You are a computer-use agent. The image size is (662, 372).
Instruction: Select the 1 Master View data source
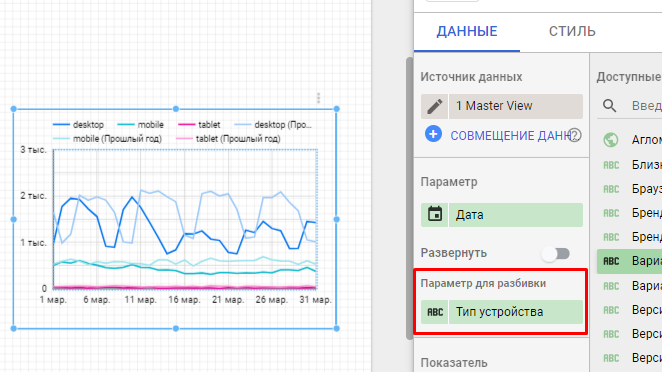pos(515,106)
